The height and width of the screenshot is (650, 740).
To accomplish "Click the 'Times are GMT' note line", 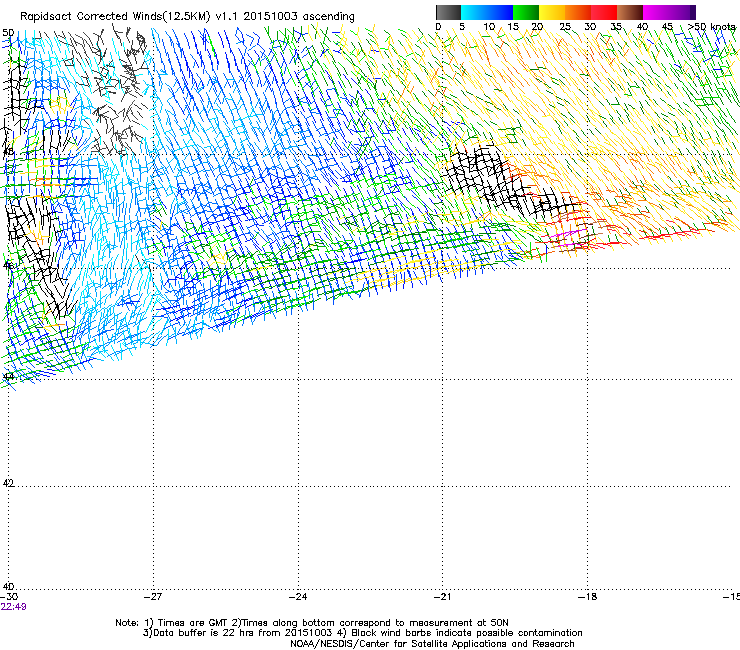I will coord(311,623).
